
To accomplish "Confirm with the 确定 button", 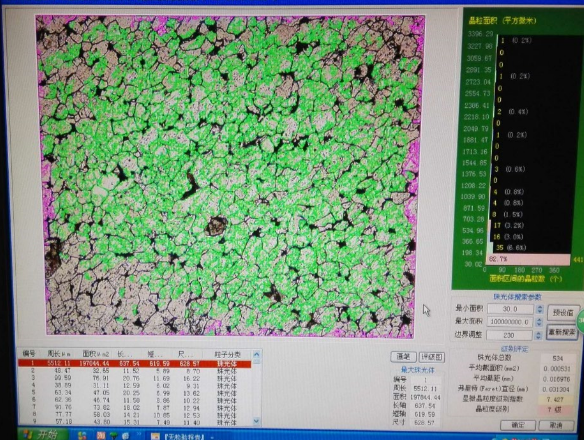I will pyautogui.click(x=518, y=425).
